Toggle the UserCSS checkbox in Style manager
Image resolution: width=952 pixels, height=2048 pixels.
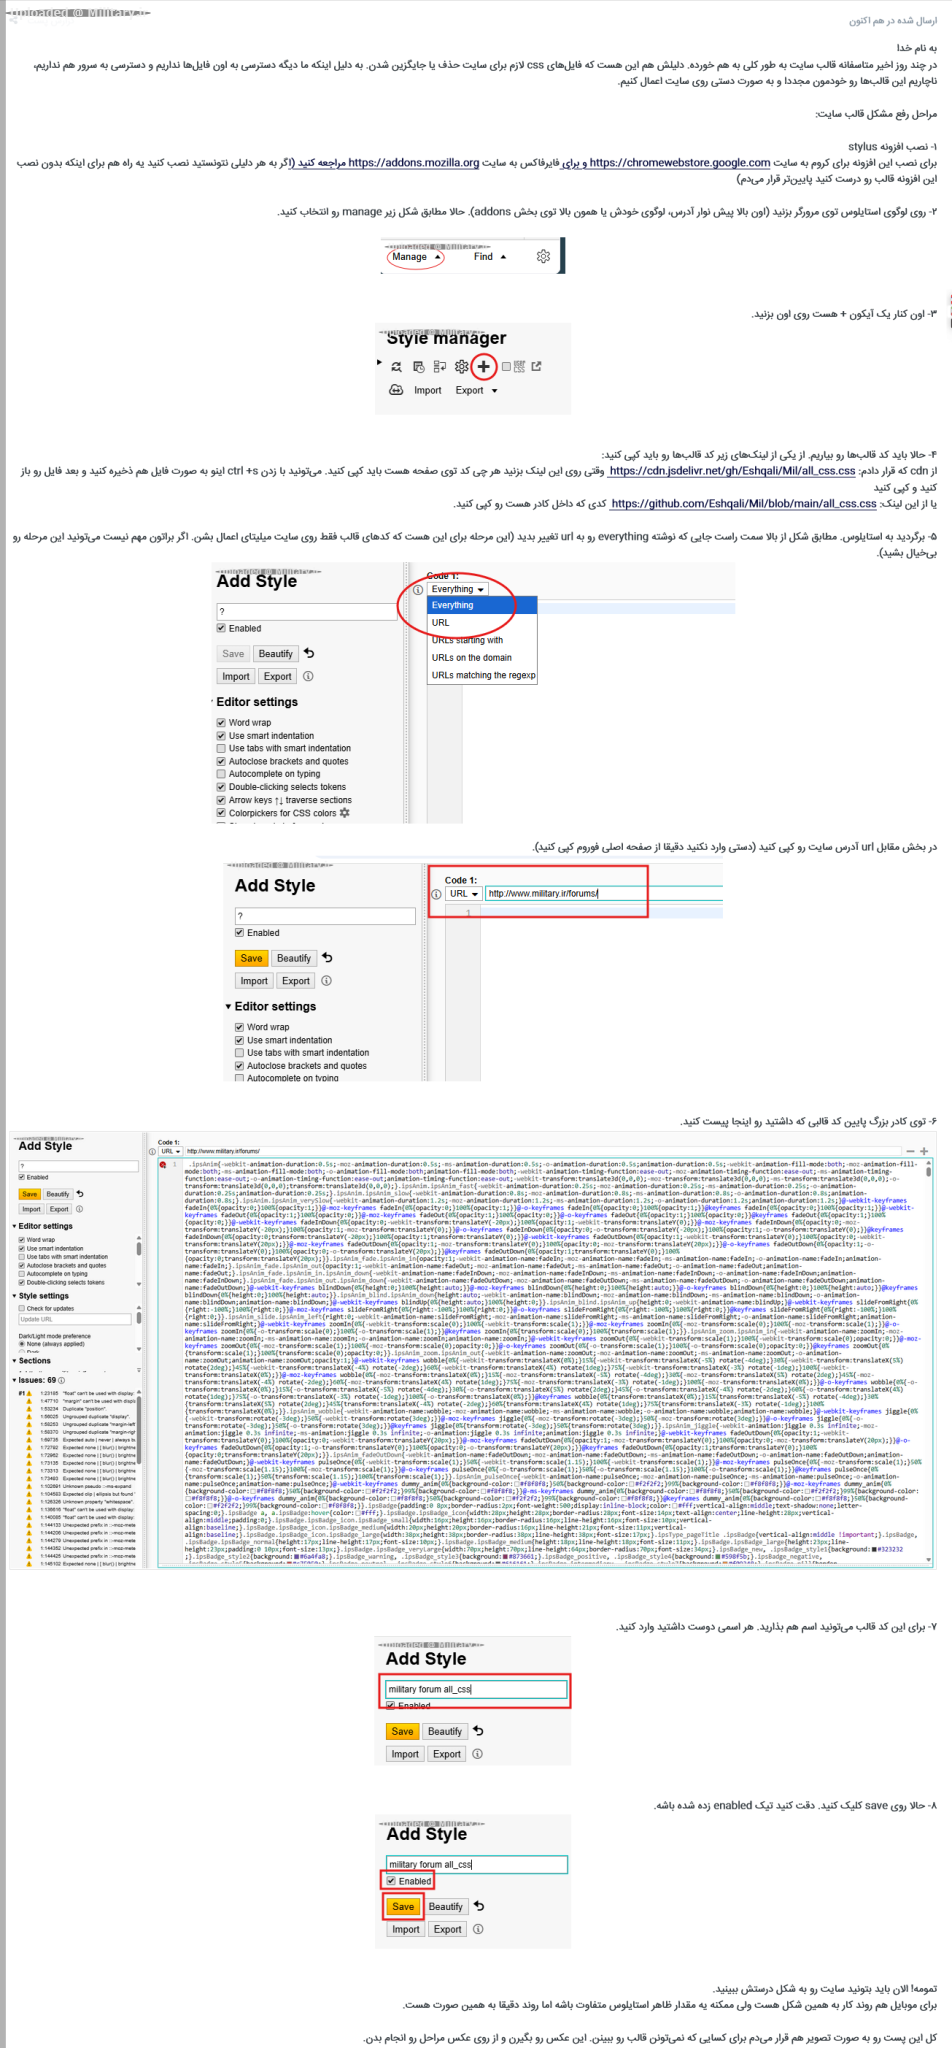point(506,367)
